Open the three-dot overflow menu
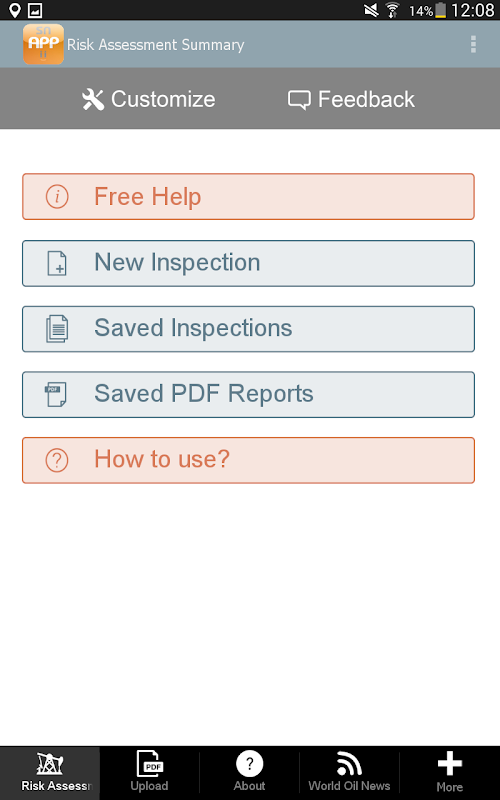The image size is (500, 800). (x=473, y=44)
